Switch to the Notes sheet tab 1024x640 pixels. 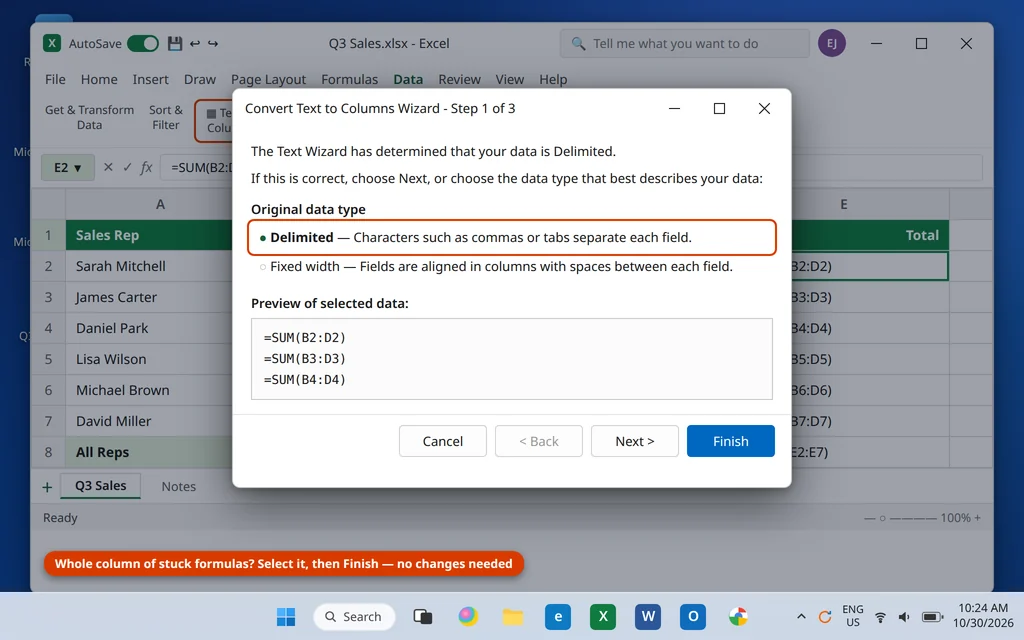click(x=178, y=487)
